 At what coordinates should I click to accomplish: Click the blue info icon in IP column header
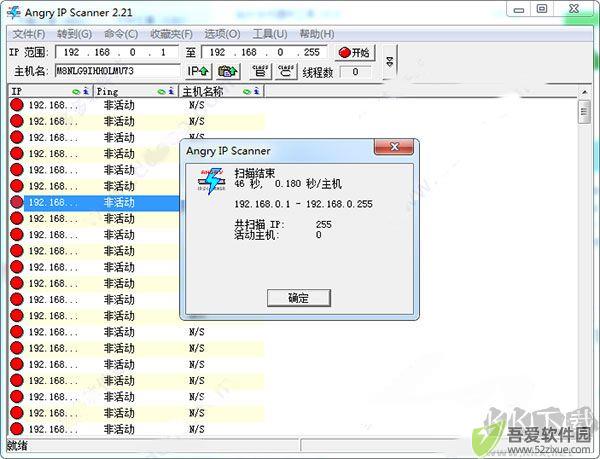point(86,91)
